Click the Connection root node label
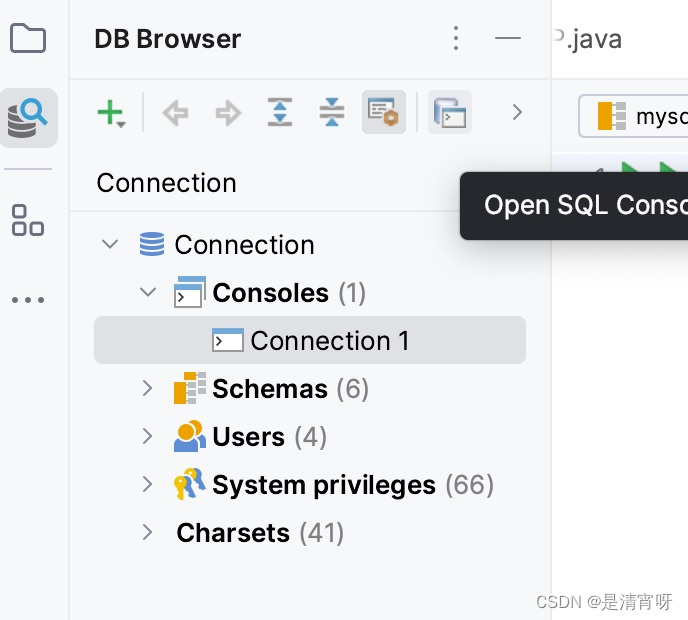Viewport: 688px width, 620px height. point(244,244)
